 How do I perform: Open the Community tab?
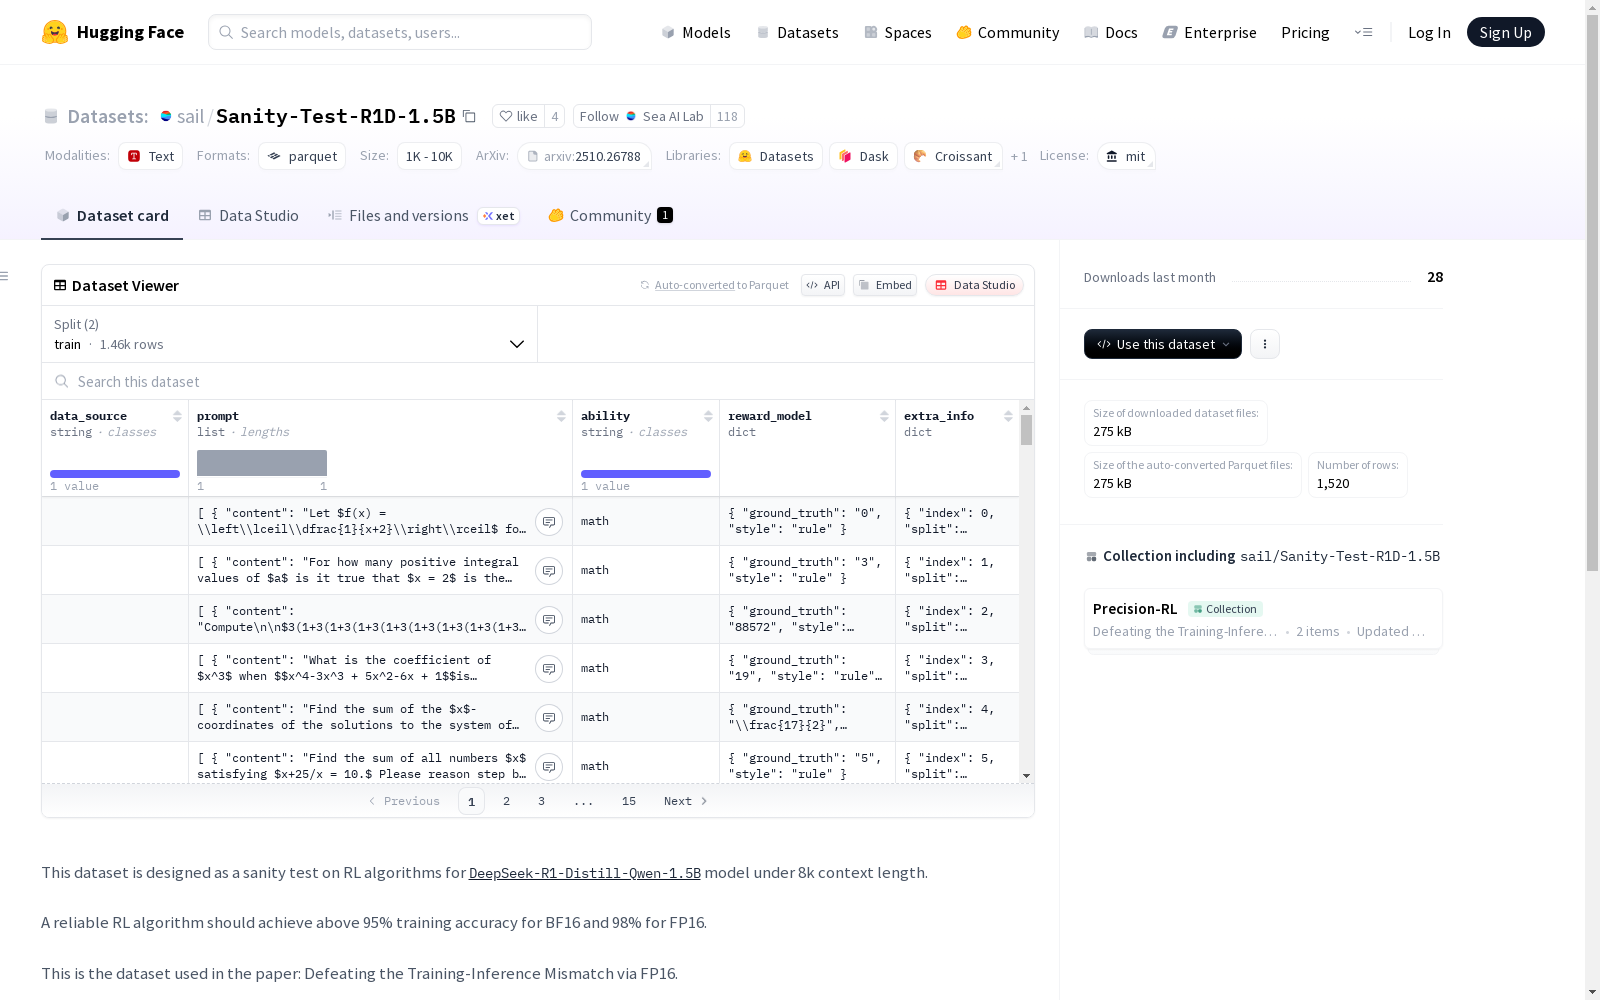[x=610, y=216]
